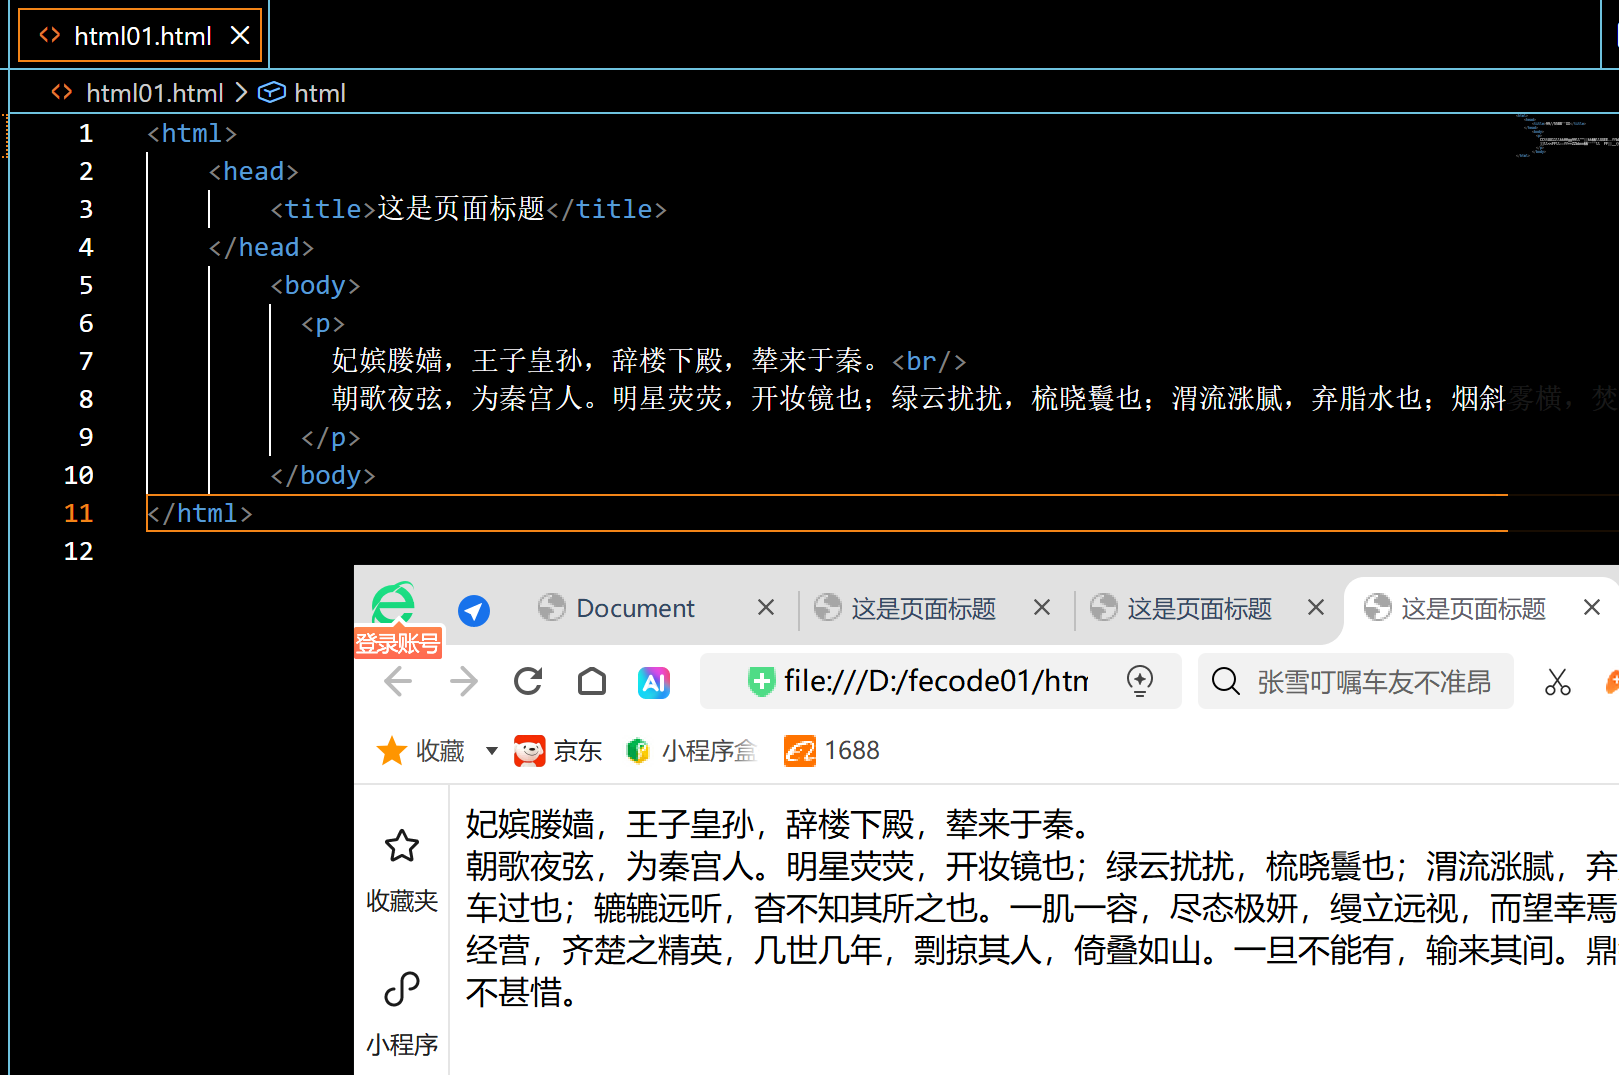Click the 360 browser logo icon

393,602
